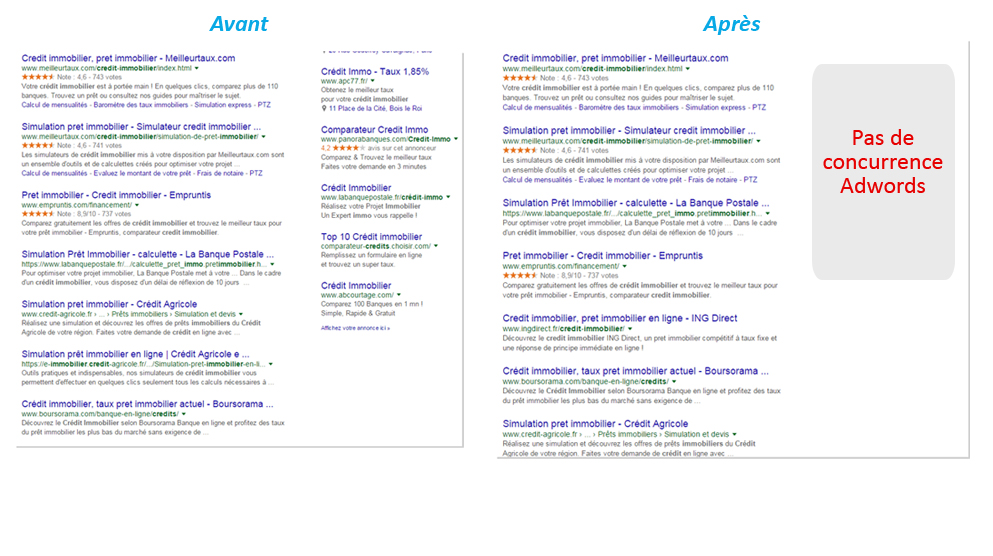Click Baromètre des taux immobiliers sitelink in Après
This screenshot has width=993, height=556.
pos(629,108)
